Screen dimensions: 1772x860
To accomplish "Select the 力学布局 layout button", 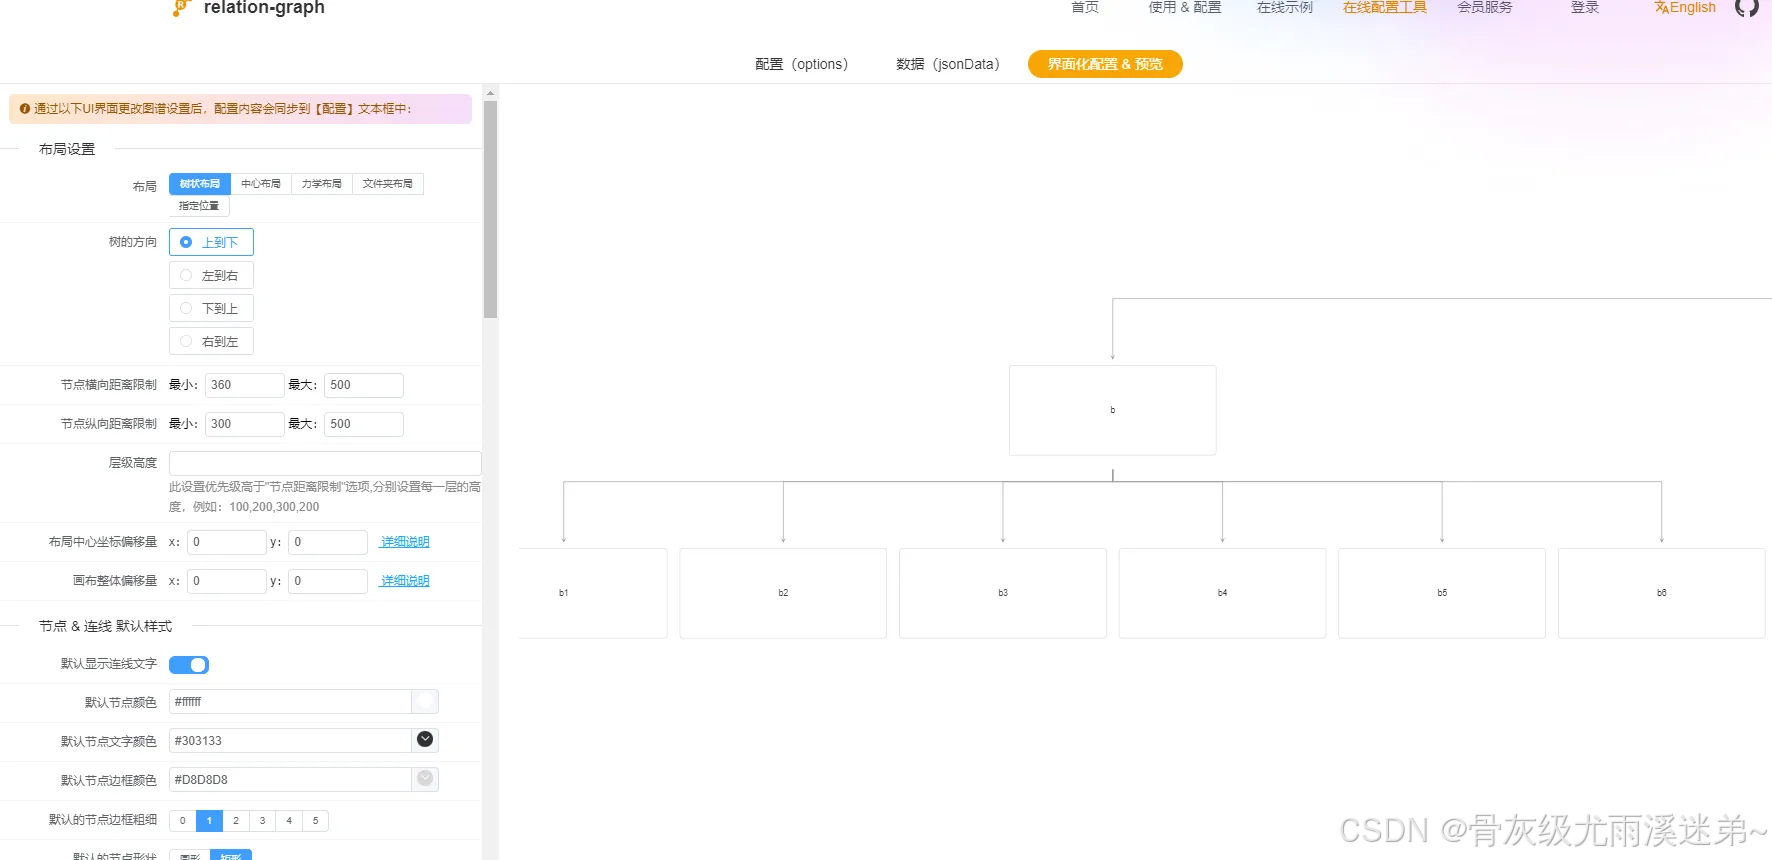I will [321, 184].
